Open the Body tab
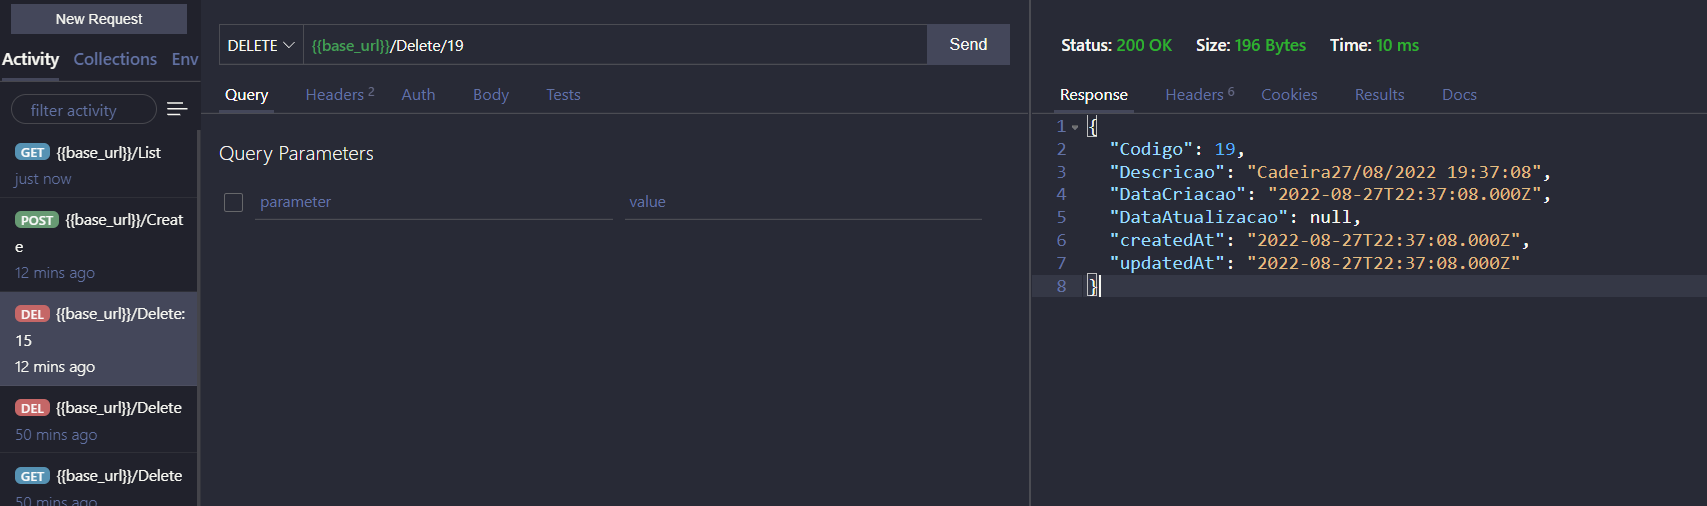Image resolution: width=1707 pixels, height=506 pixels. 491,95
